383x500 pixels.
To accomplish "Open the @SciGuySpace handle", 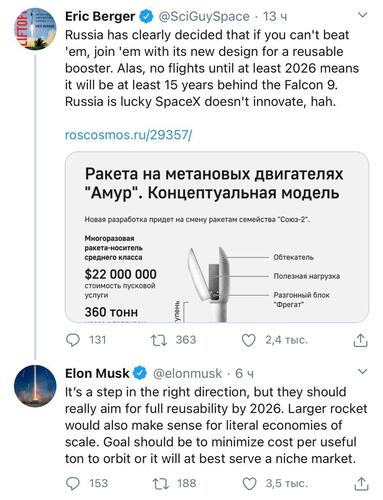I will pyautogui.click(x=204, y=16).
